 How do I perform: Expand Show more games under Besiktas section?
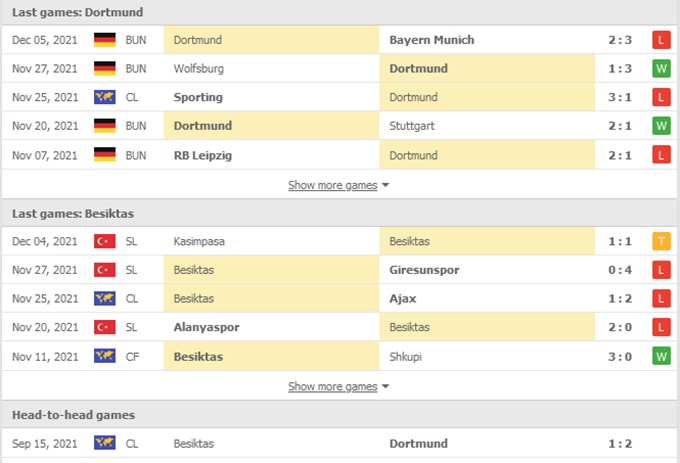333,386
